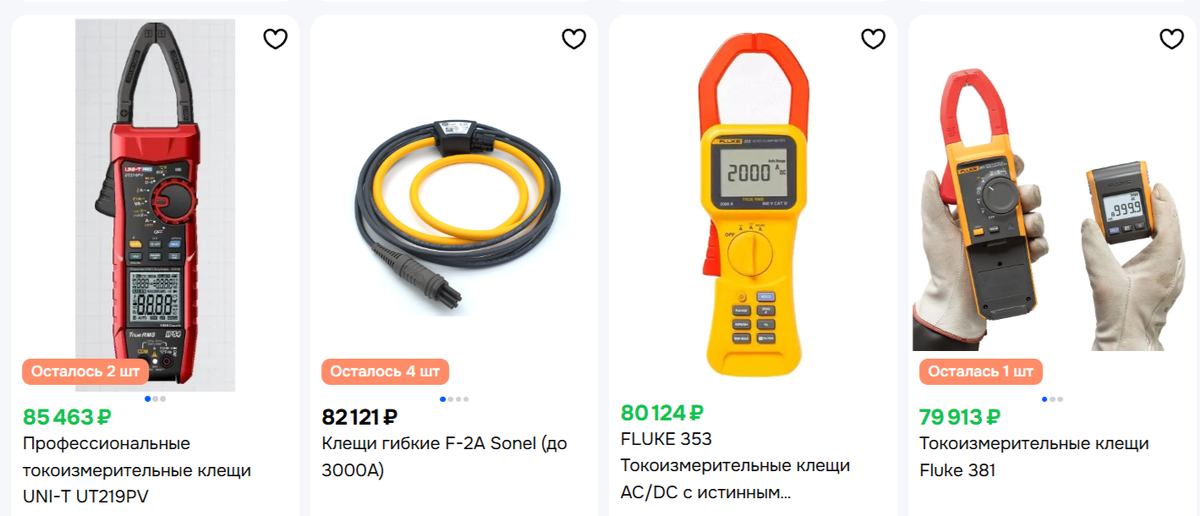Click 'Осталось 4 шт' stock badge
The width and height of the screenshot is (1200, 516).
click(x=385, y=371)
